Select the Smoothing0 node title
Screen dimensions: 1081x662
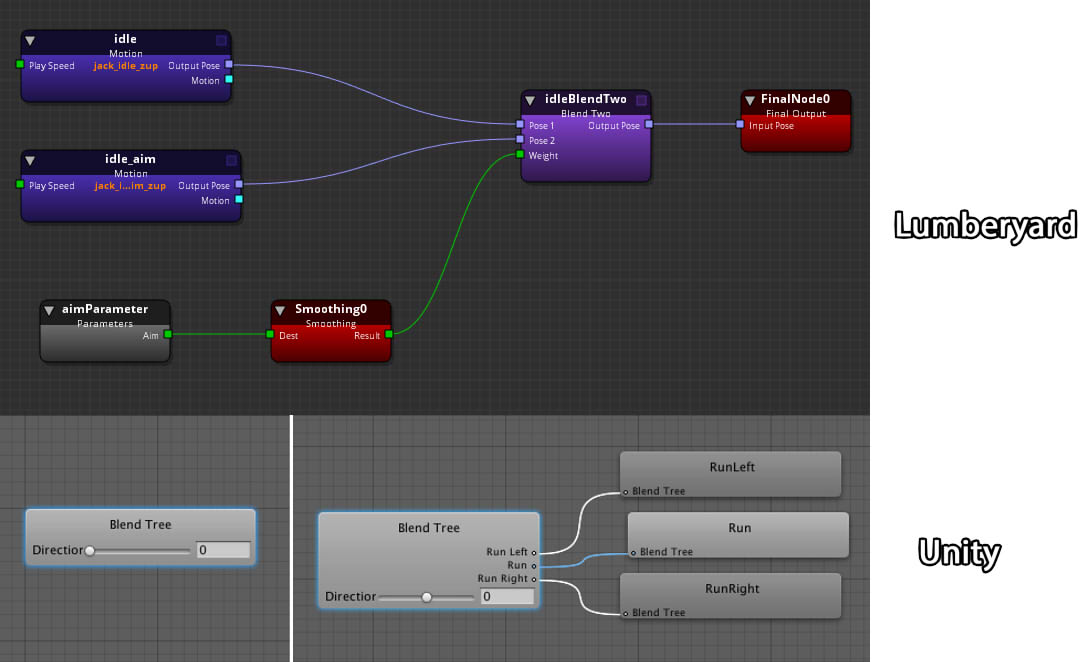(331, 309)
